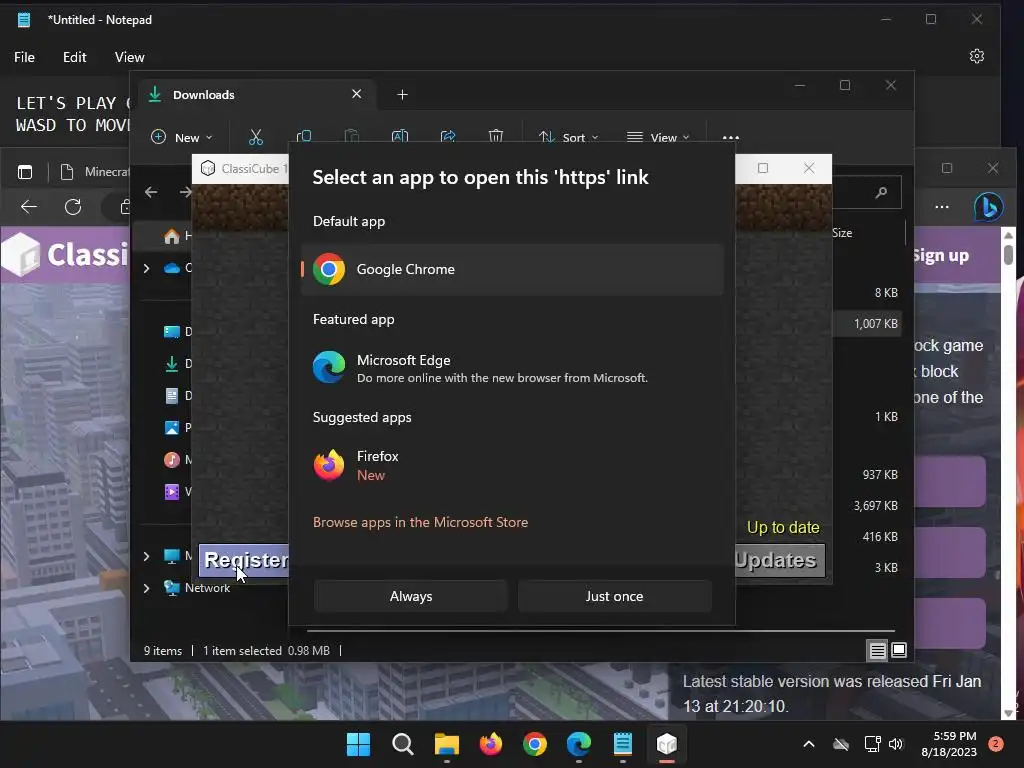This screenshot has width=1024, height=768.
Task: Select Microsoft Edge in featured app
Action: (513, 368)
